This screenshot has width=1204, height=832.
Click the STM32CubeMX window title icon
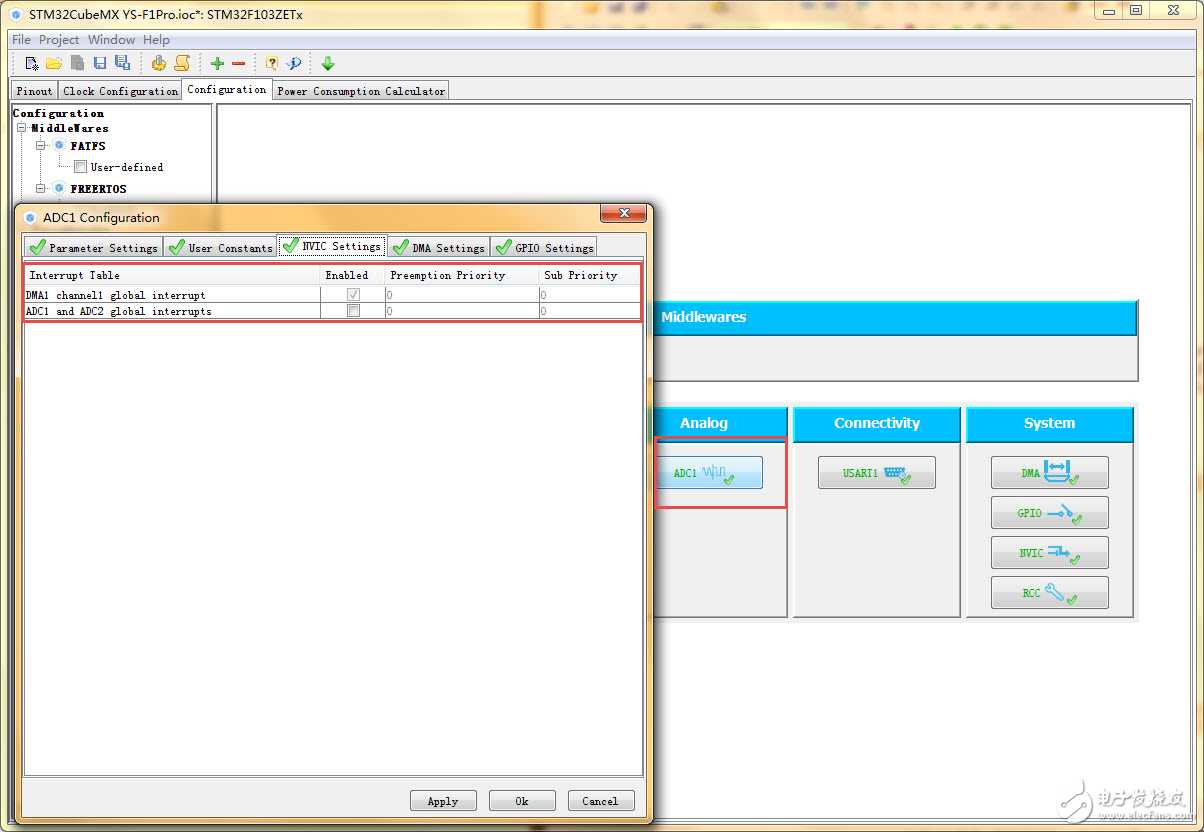pyautogui.click(x=15, y=14)
